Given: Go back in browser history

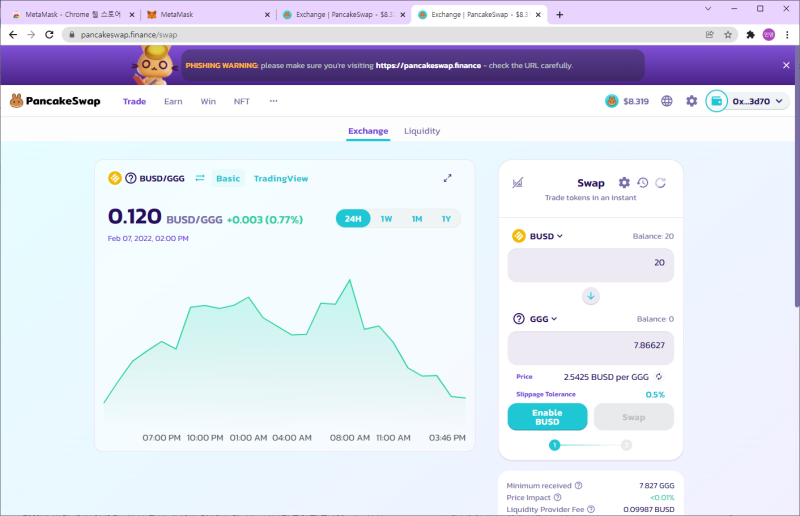Looking at the screenshot, I should point(13,35).
